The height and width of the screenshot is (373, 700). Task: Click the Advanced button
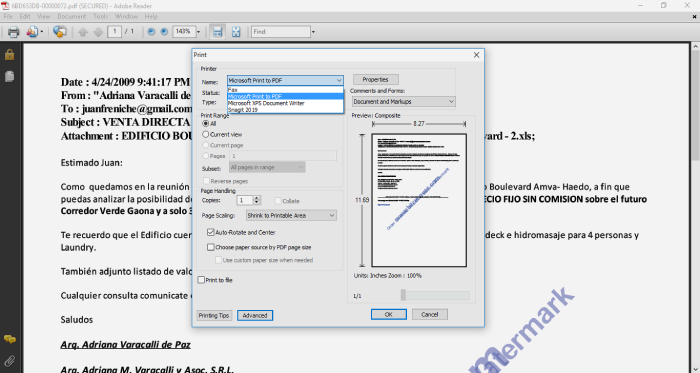[255, 315]
